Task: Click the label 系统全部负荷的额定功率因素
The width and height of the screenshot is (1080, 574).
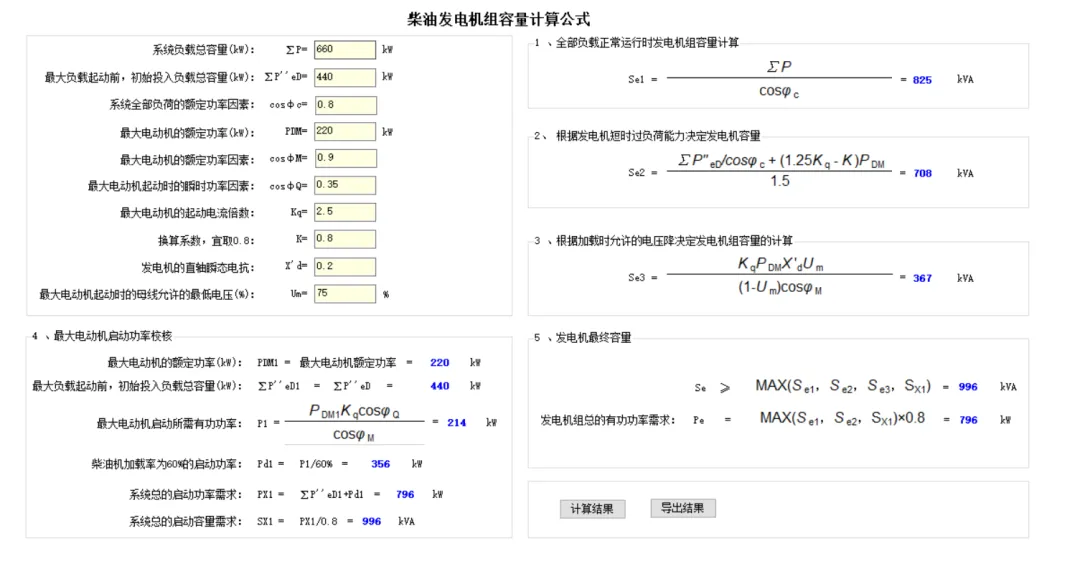Action: click(x=182, y=105)
